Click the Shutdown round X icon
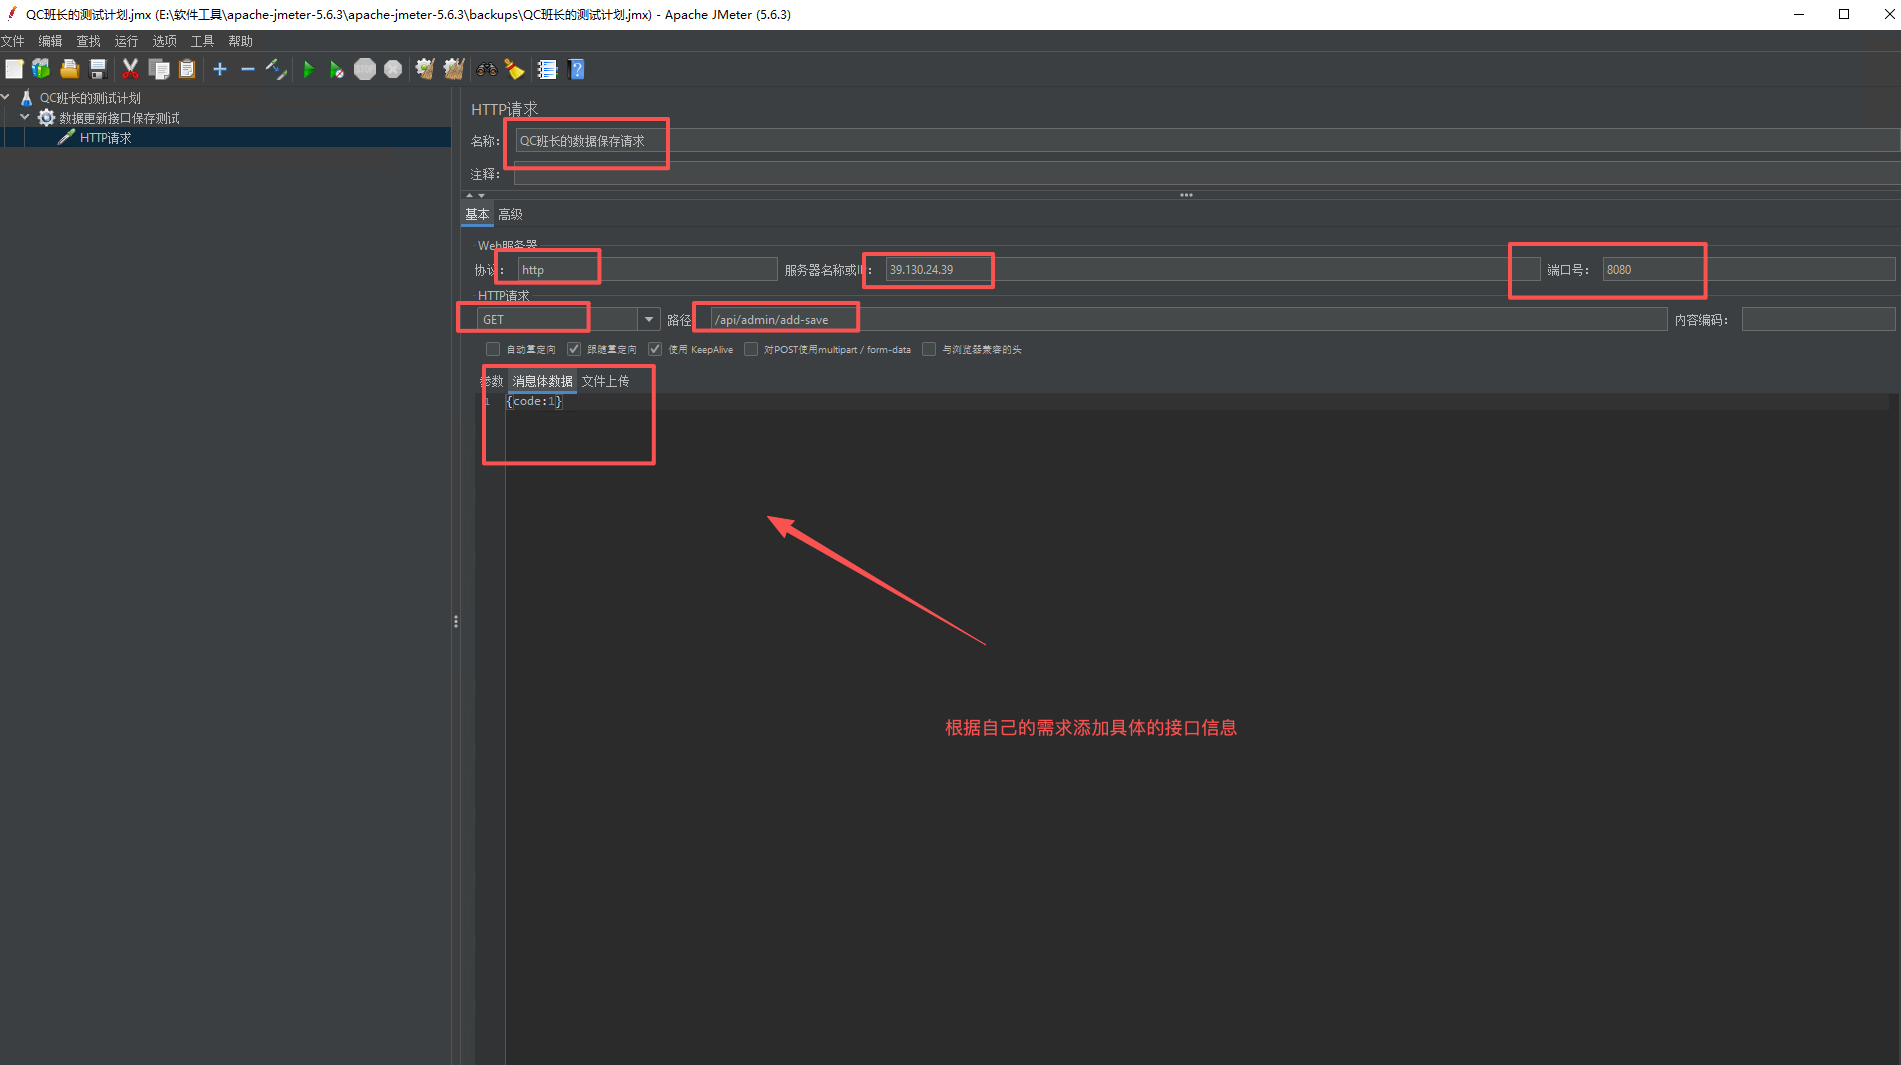Viewport: 1901px width, 1065px height. (393, 69)
